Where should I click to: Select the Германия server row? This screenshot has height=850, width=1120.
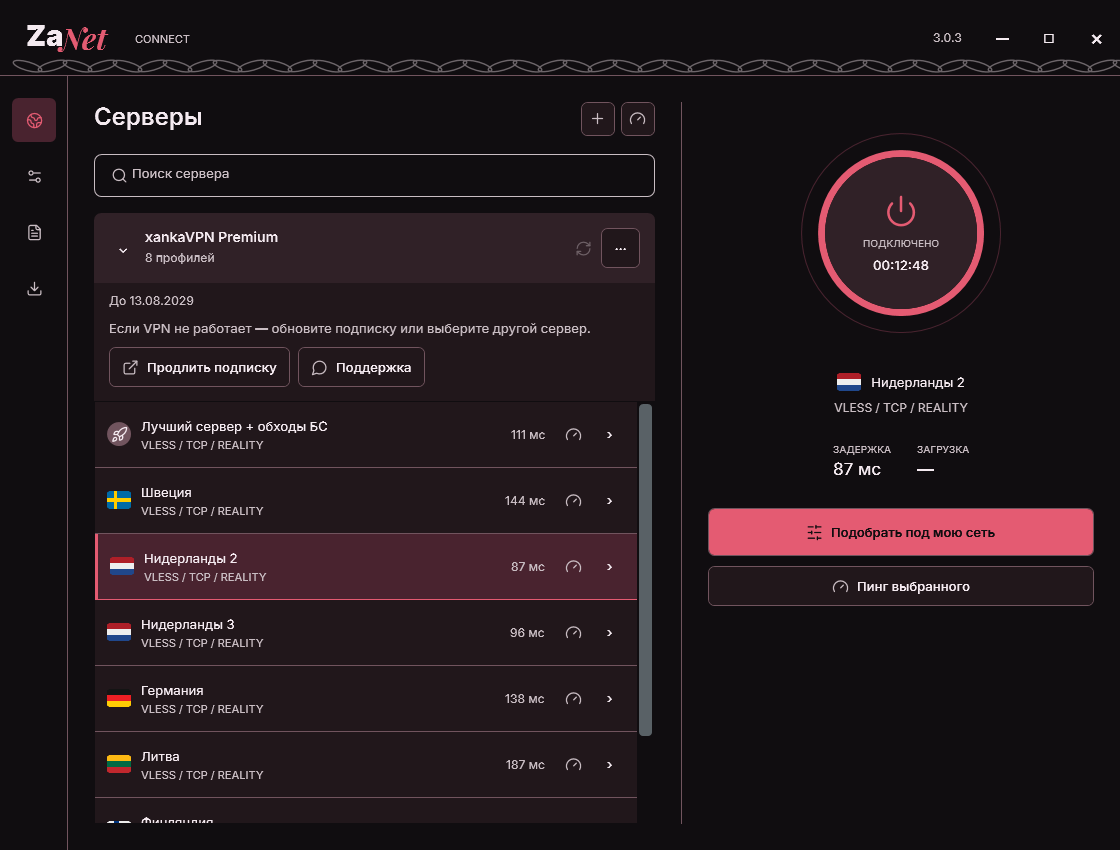(x=366, y=699)
